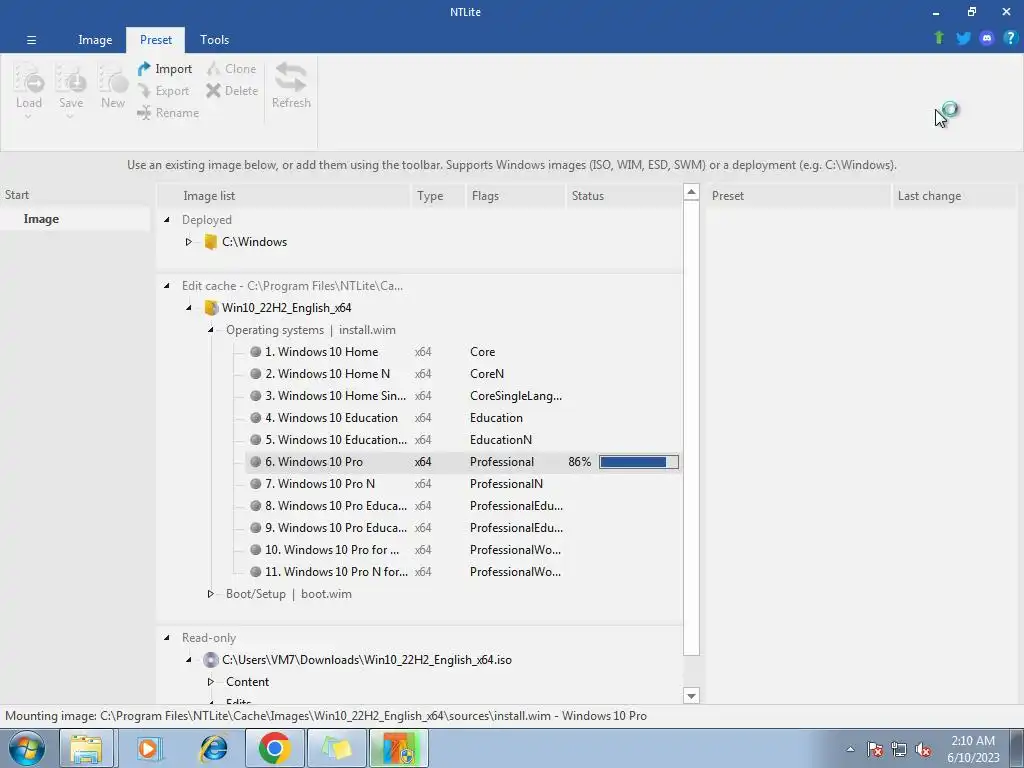Click the Action Center flag icon
This screenshot has height=768, width=1024.
(875, 749)
